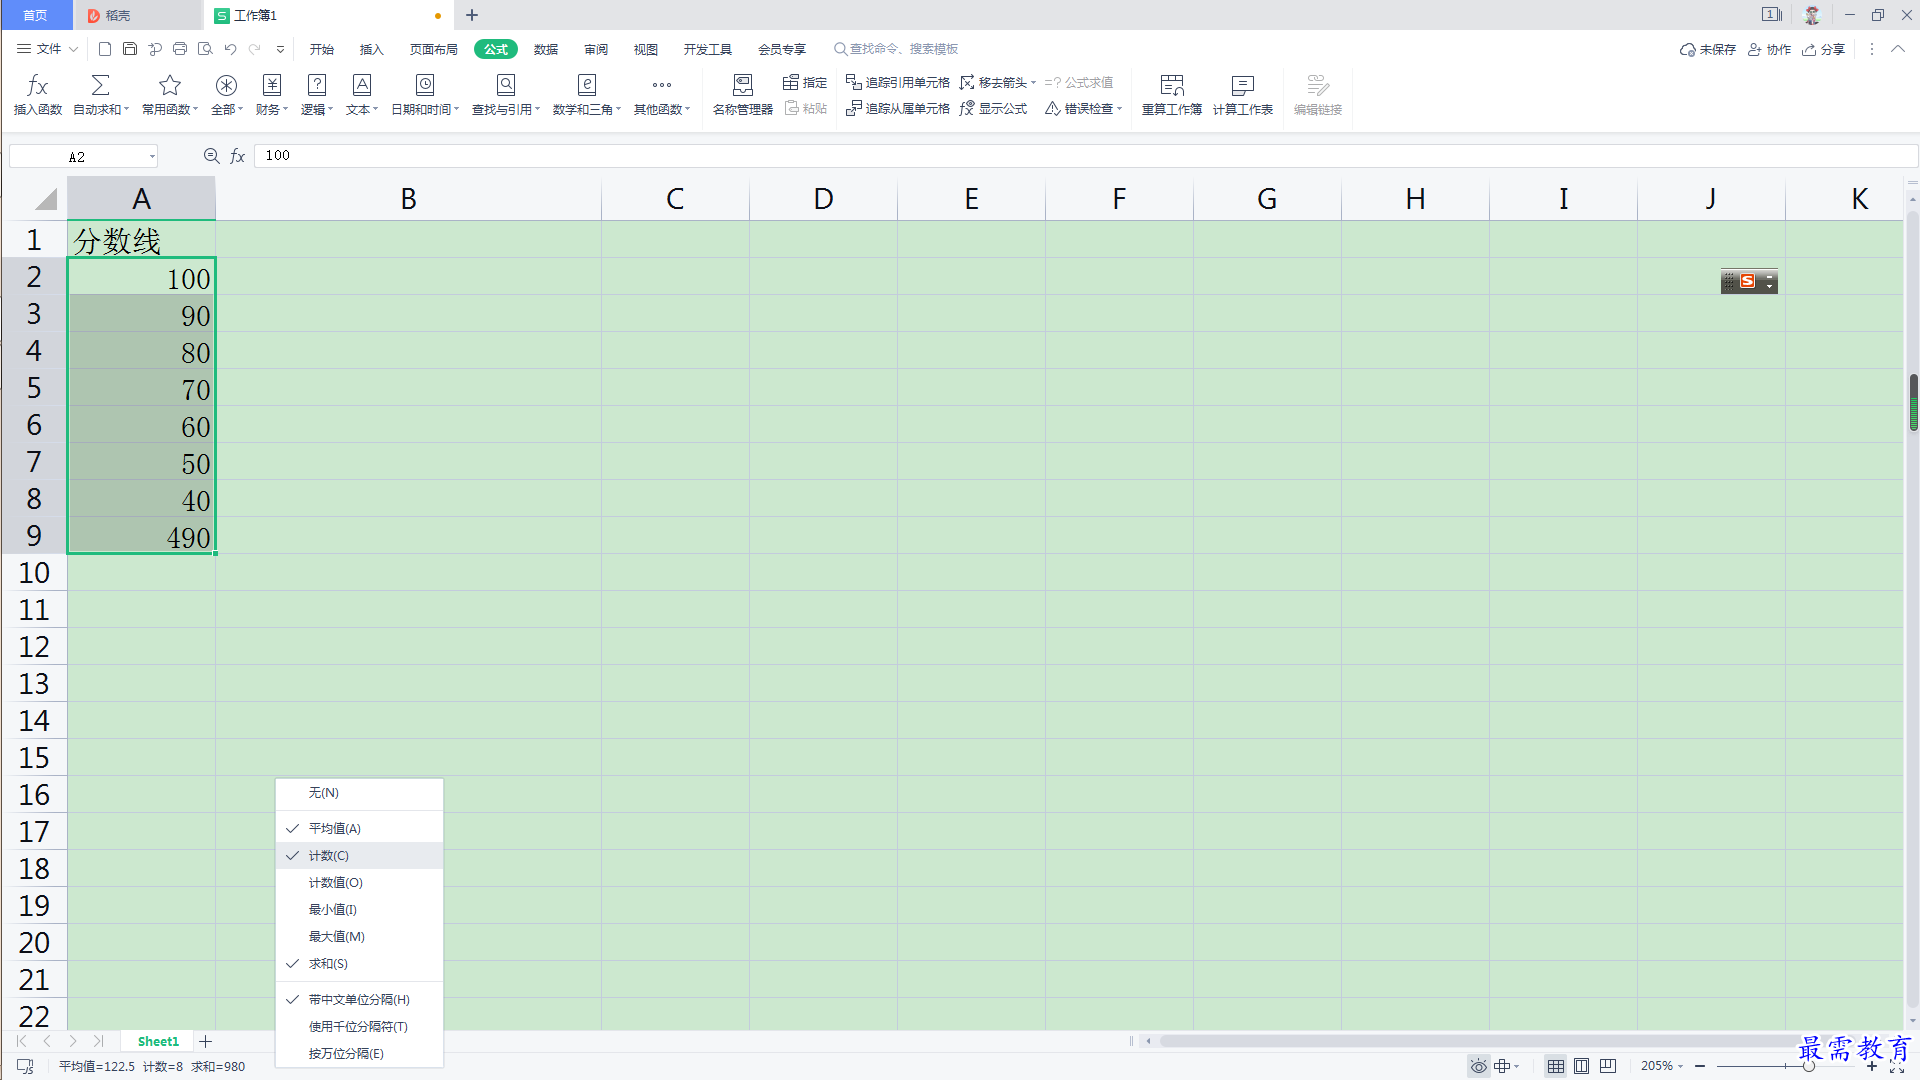Click the print preview icon
The width and height of the screenshot is (1920, 1080).
(205, 49)
